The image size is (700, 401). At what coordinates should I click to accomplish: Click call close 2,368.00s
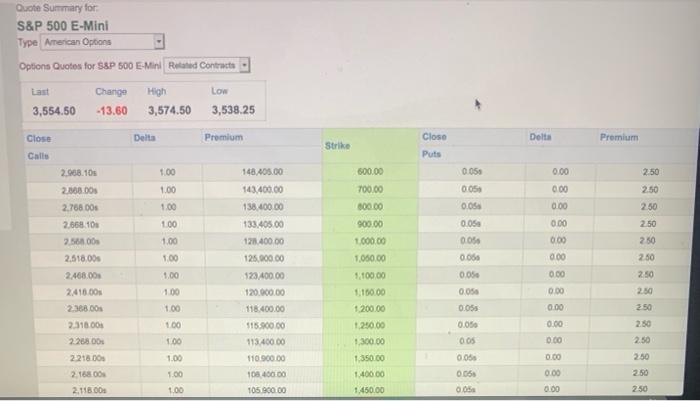pos(85,309)
